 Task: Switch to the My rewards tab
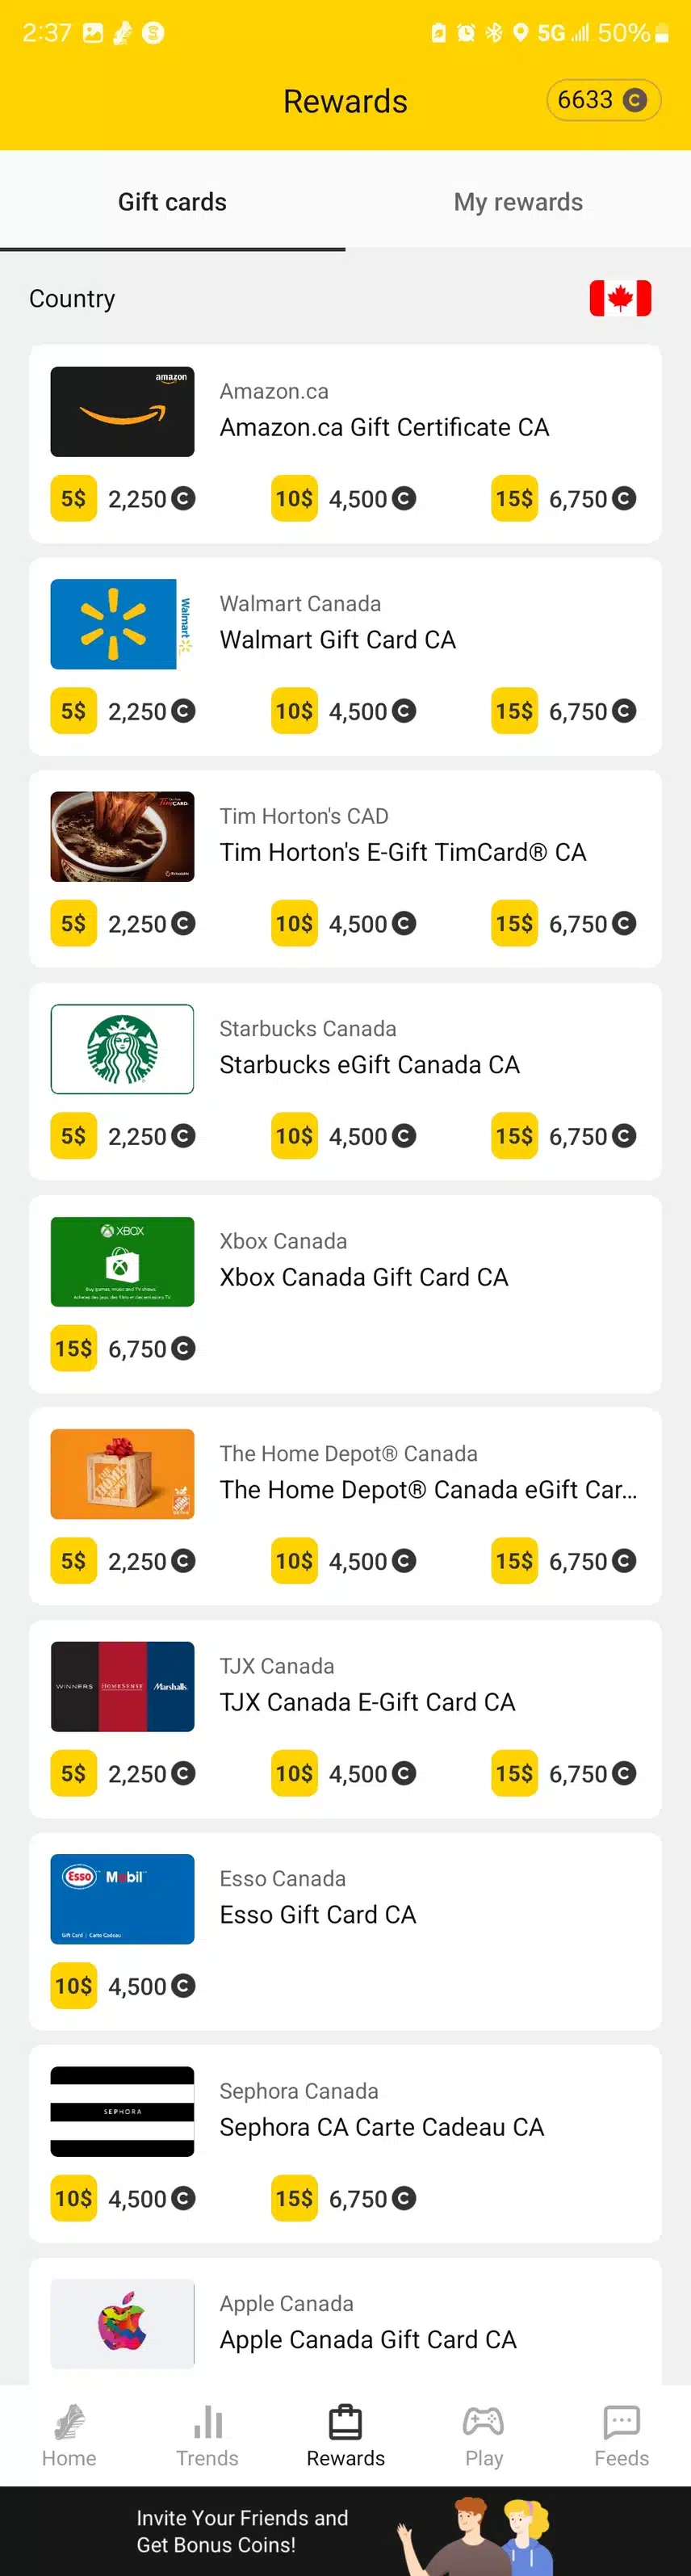tap(518, 202)
